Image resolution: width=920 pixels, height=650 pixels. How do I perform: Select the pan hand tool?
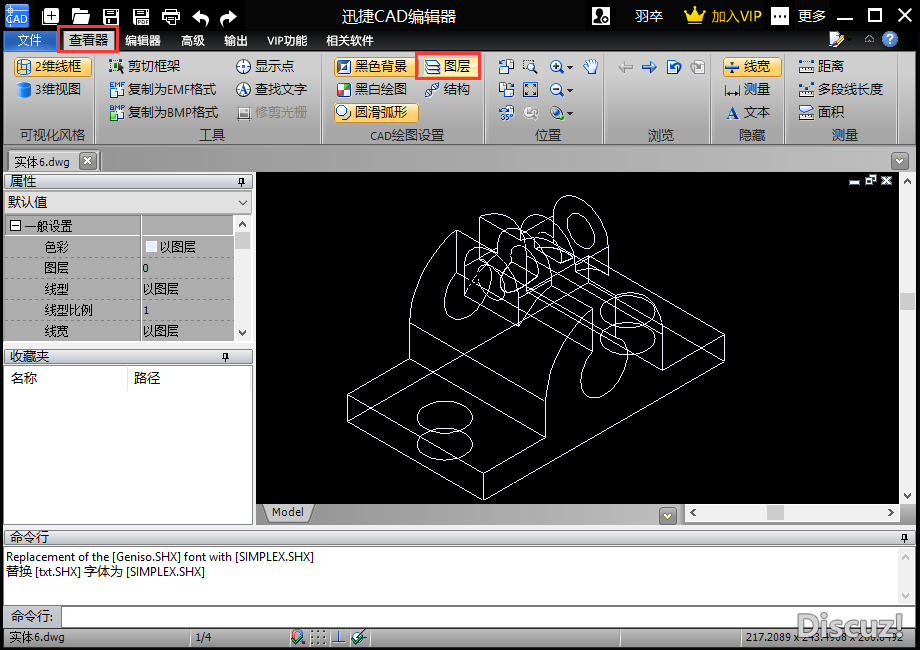[x=591, y=67]
